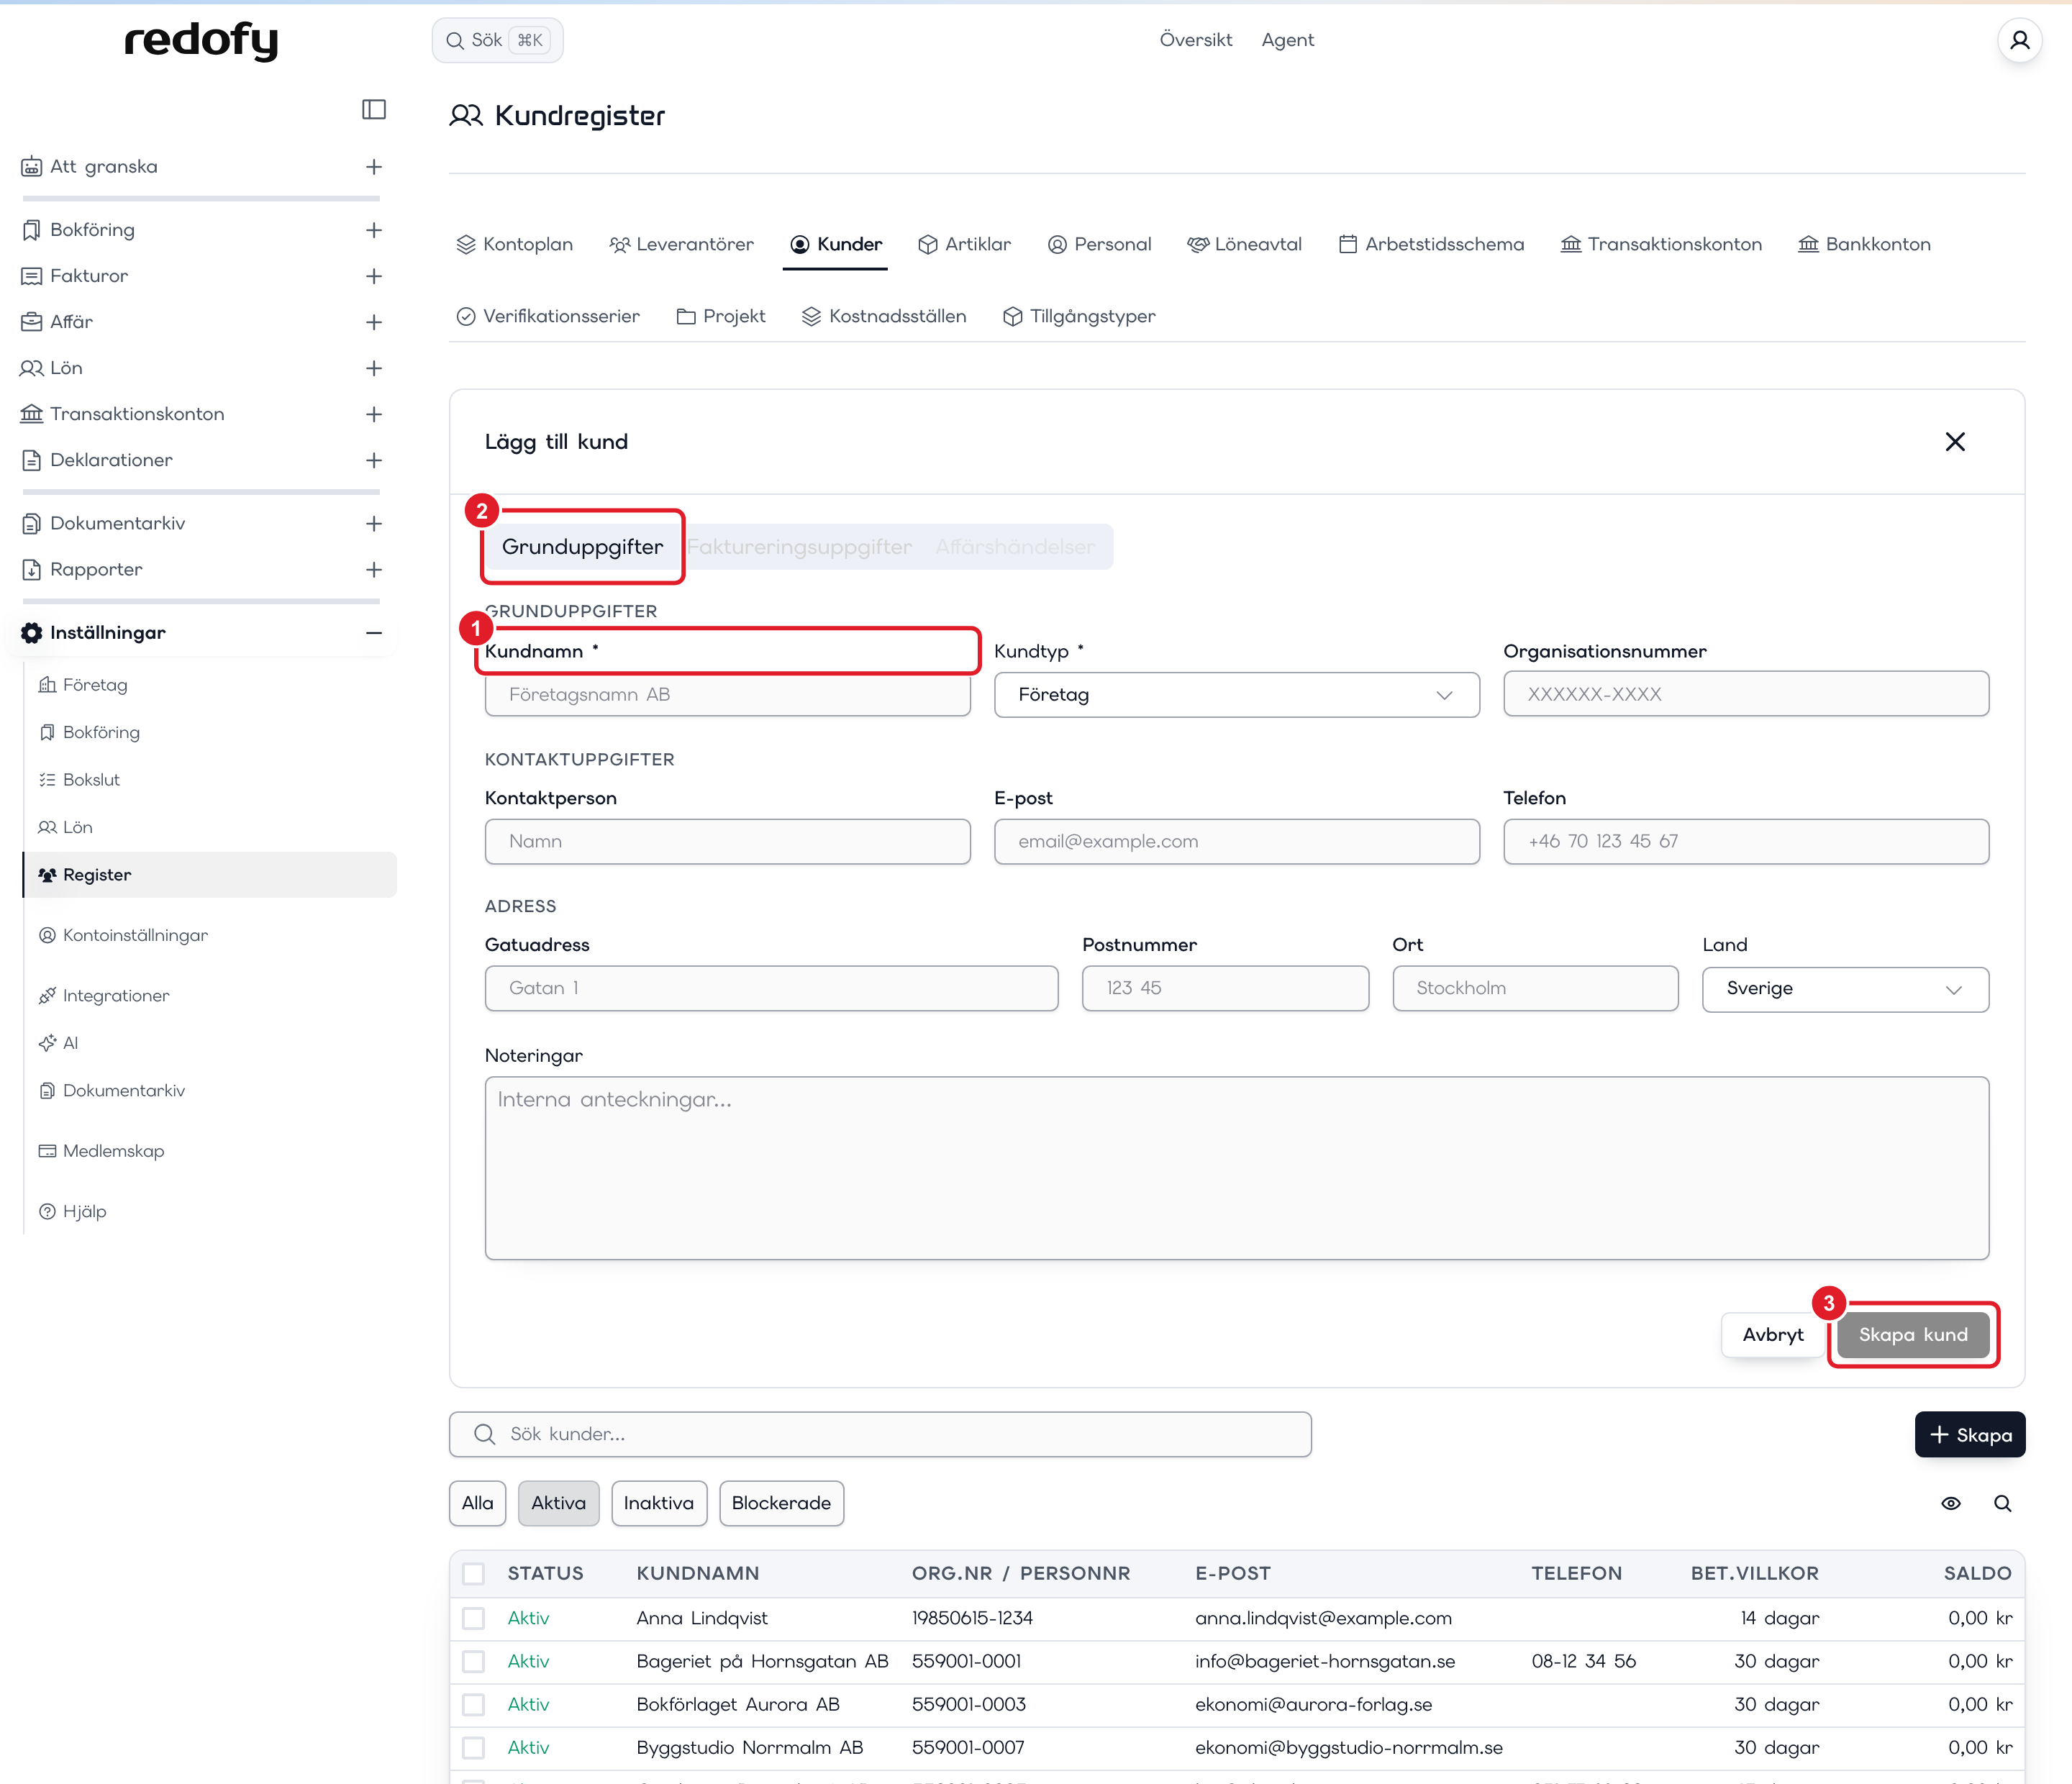Click the KUNDNAMN column header
Image resolution: width=2072 pixels, height=1784 pixels.
[x=697, y=1574]
